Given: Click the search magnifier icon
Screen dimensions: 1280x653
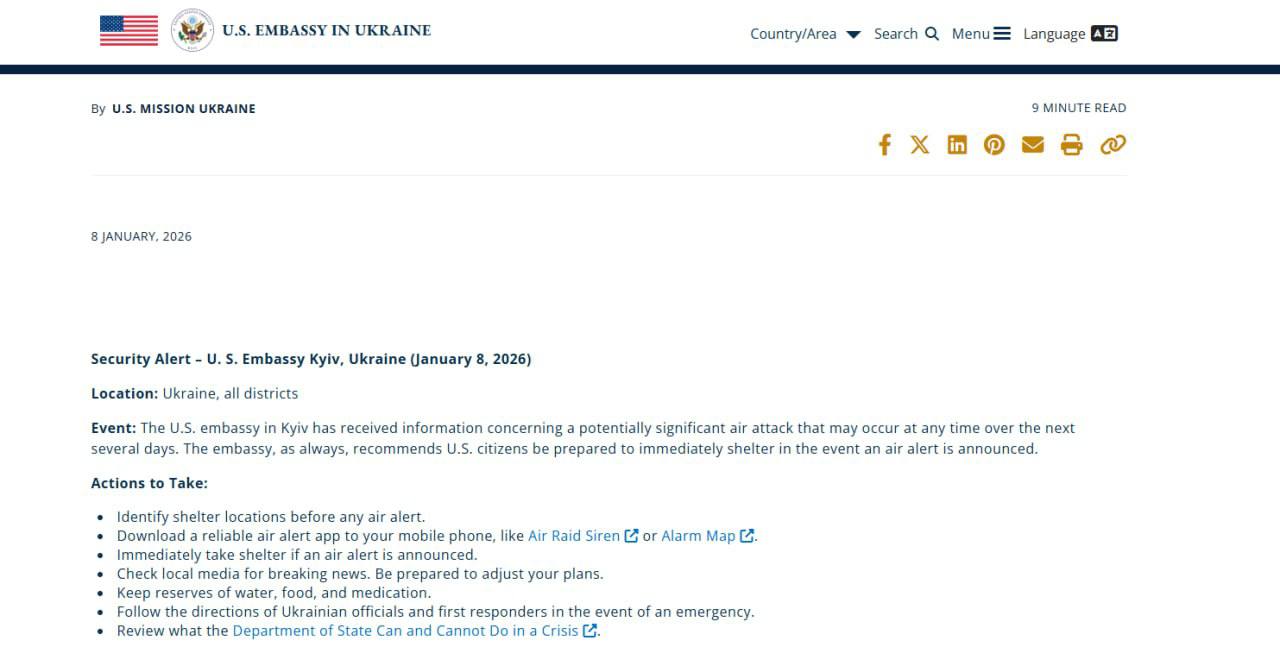Looking at the screenshot, I should pos(932,34).
